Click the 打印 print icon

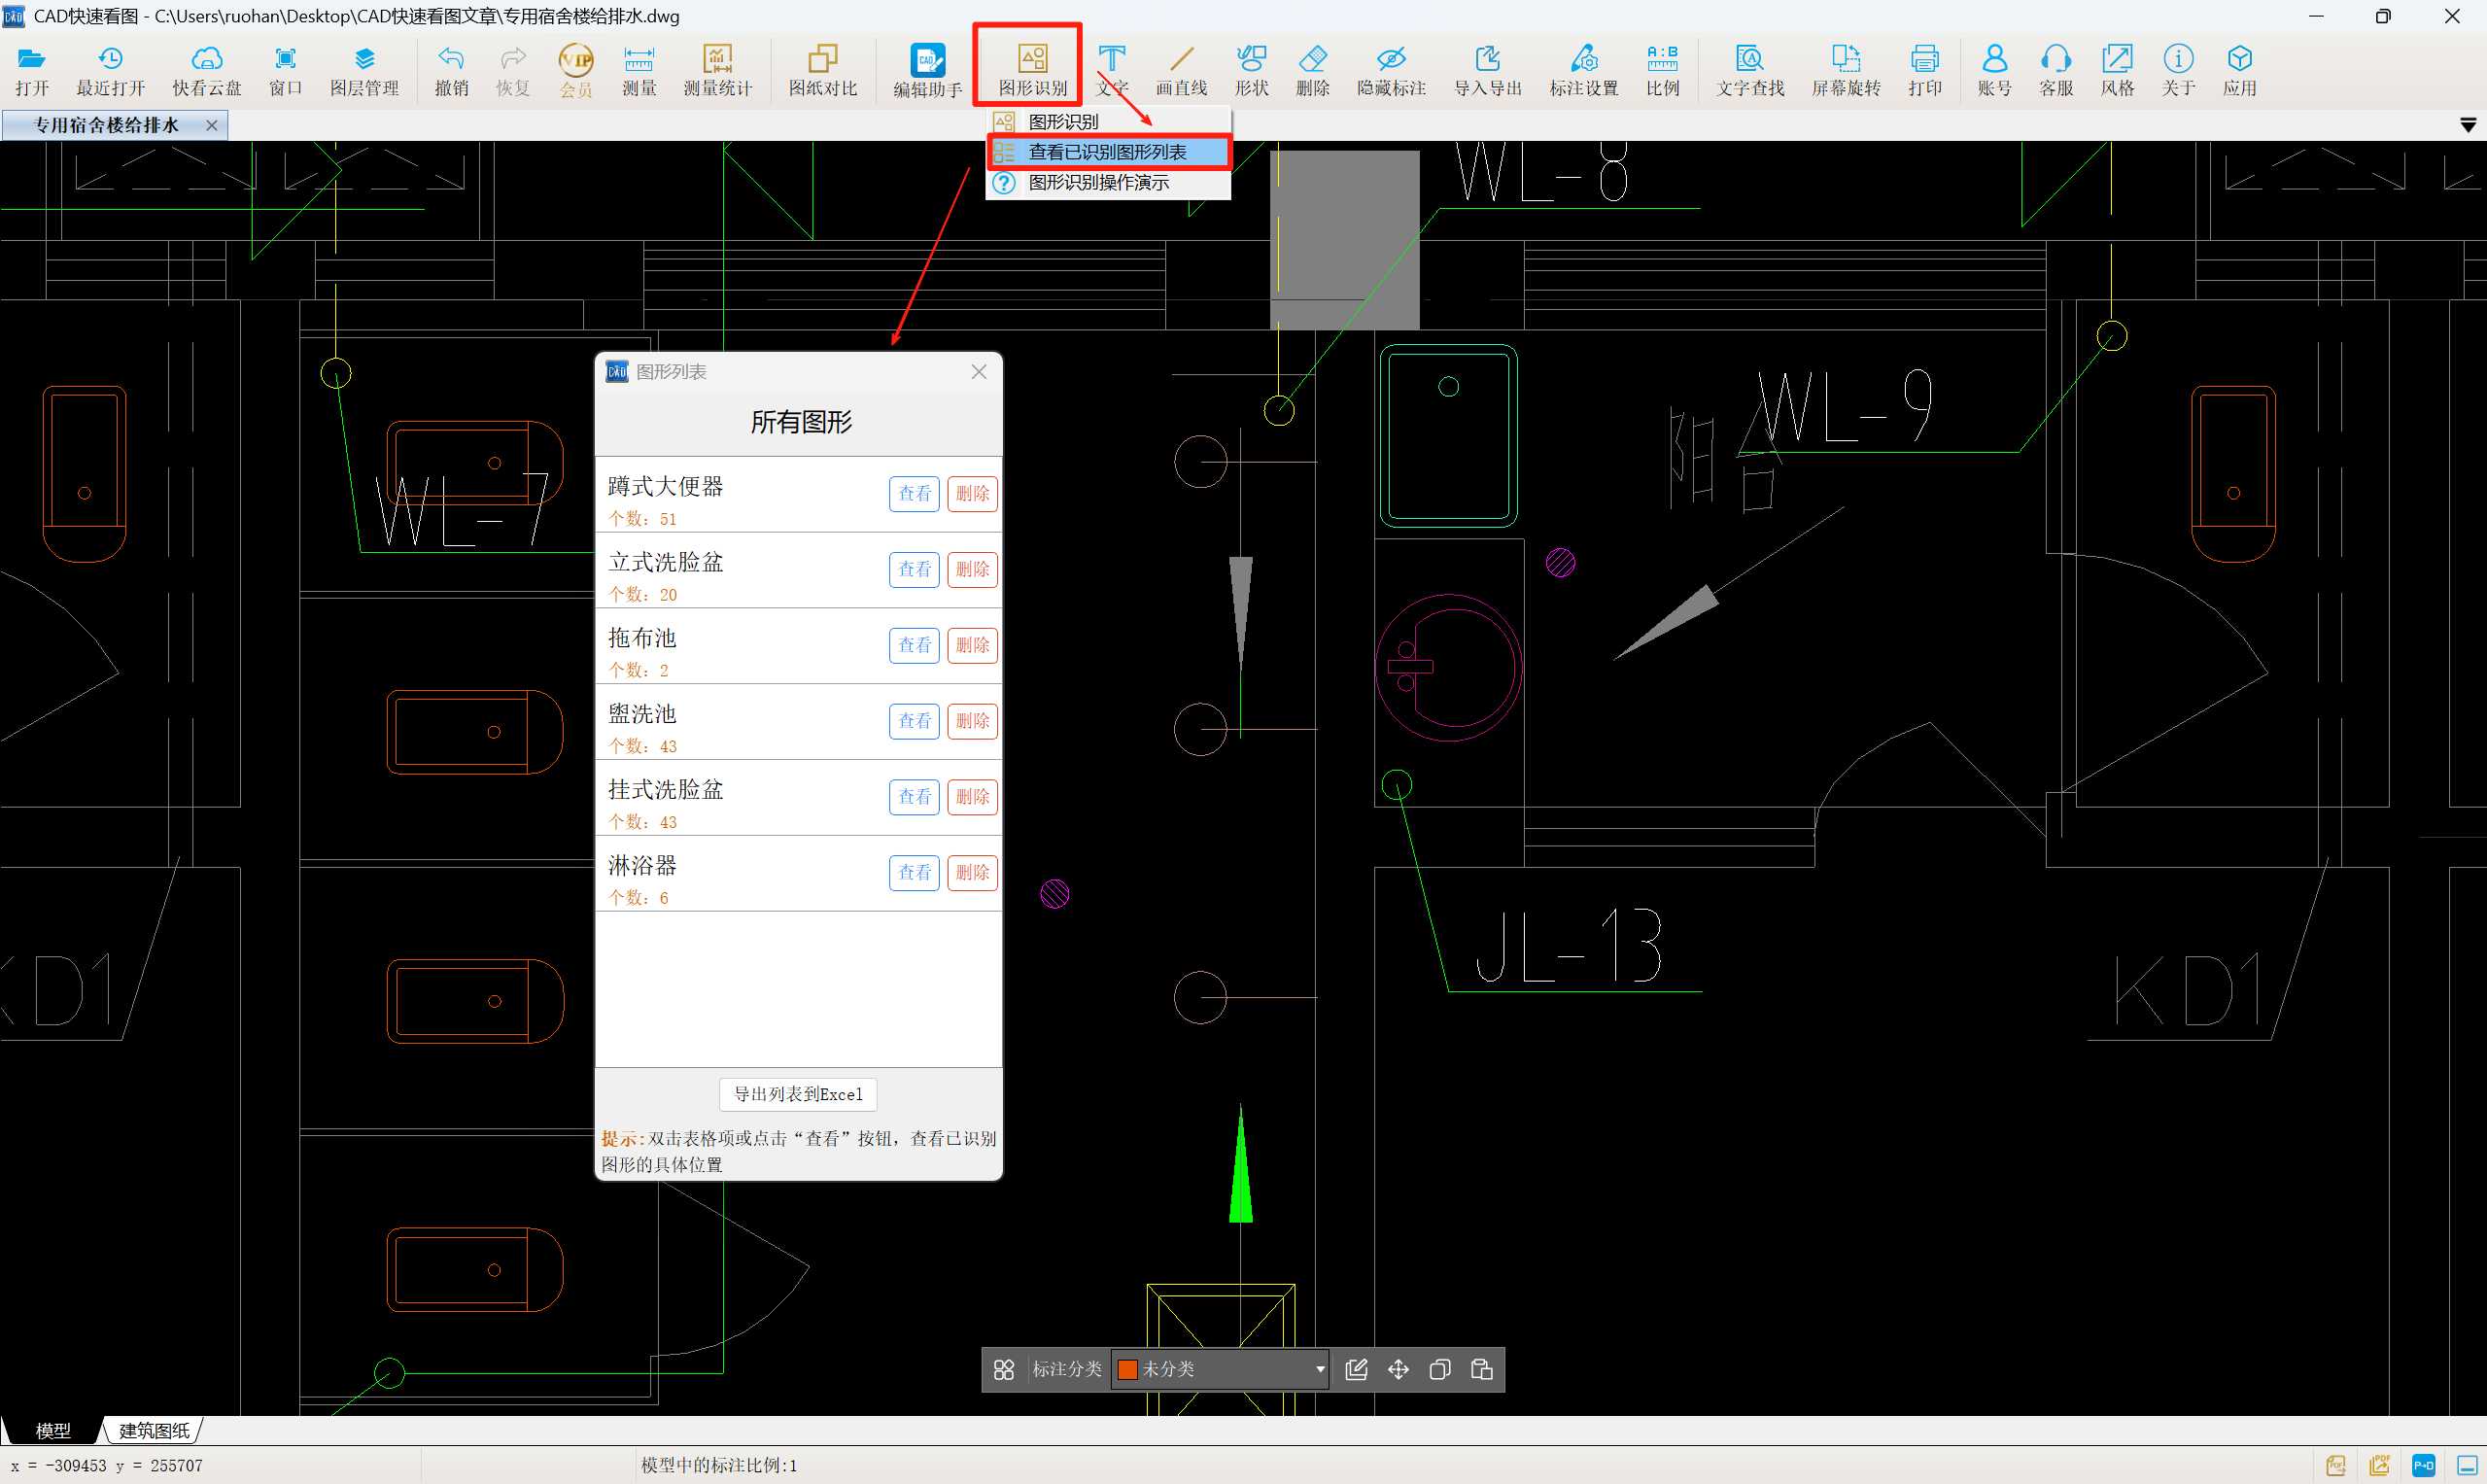click(x=1924, y=70)
